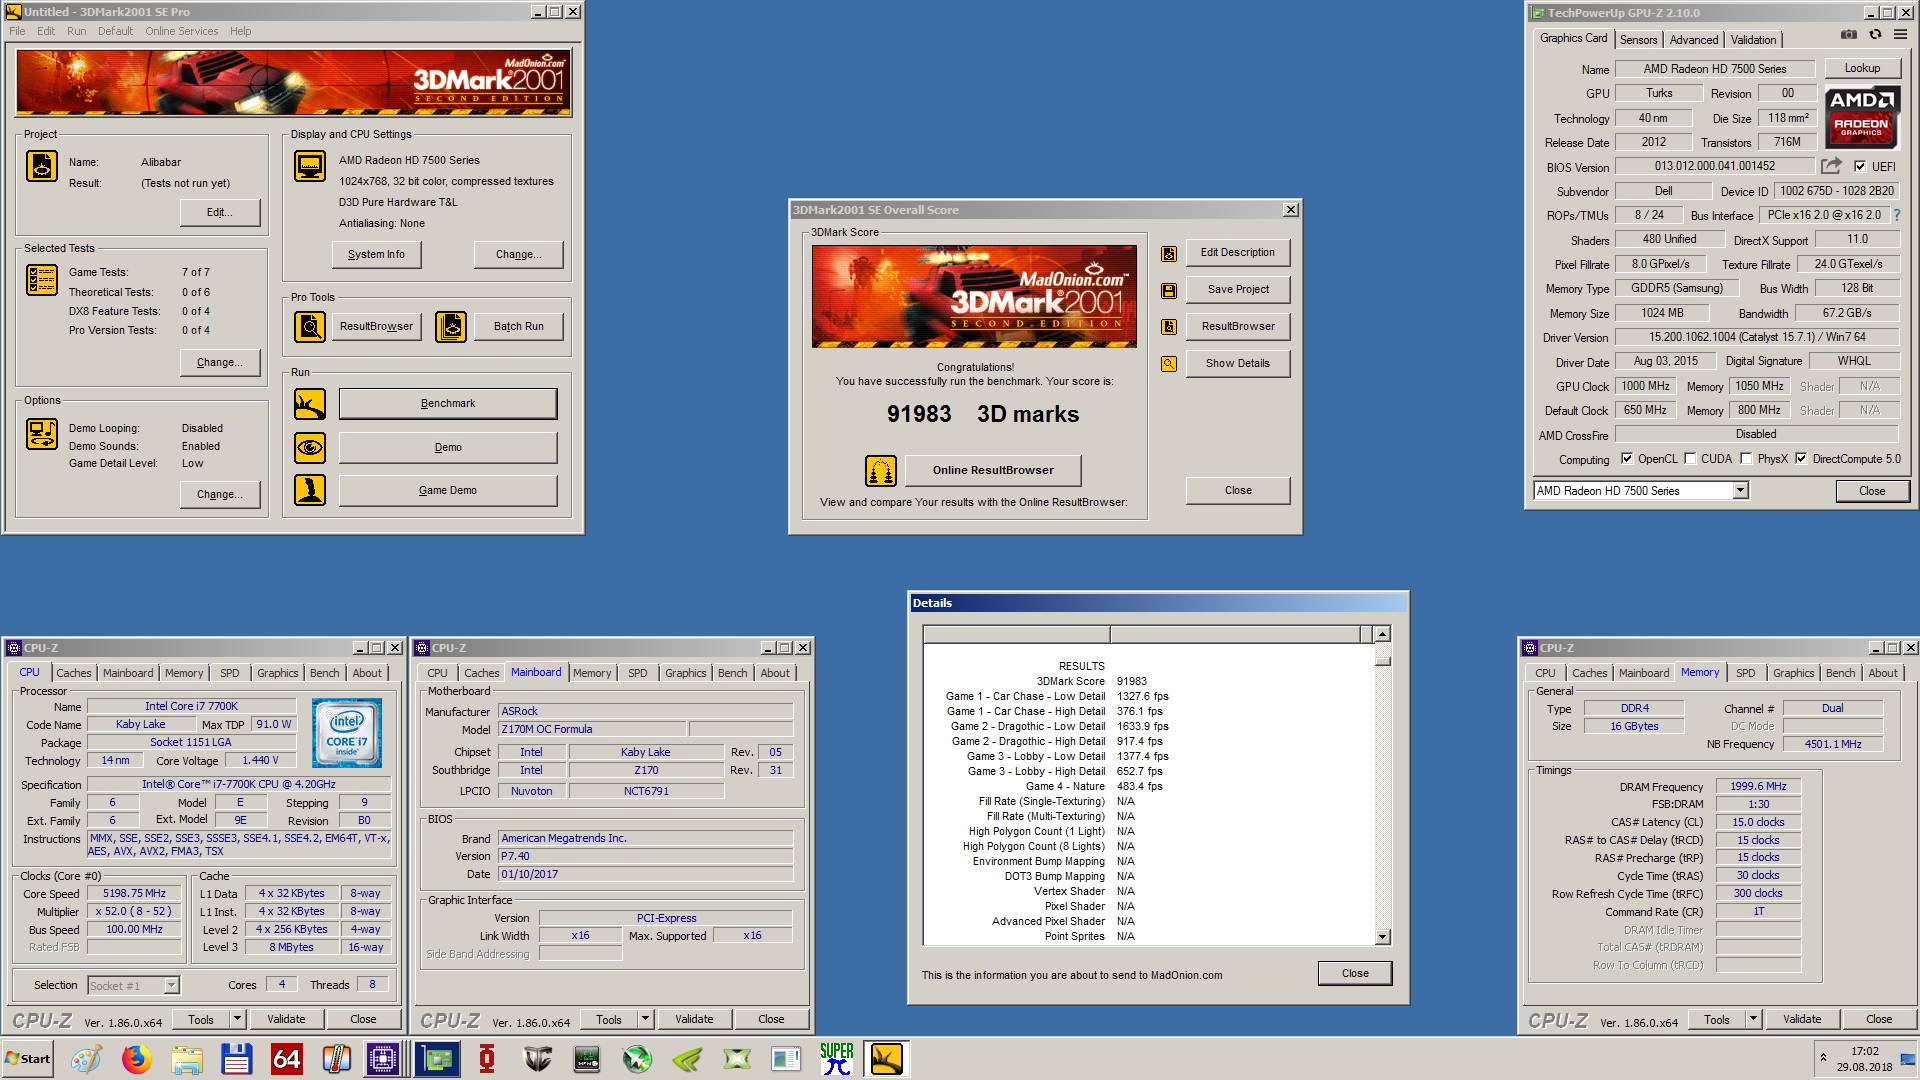Open the SPD tab in right CPU-Z

tap(1746, 673)
